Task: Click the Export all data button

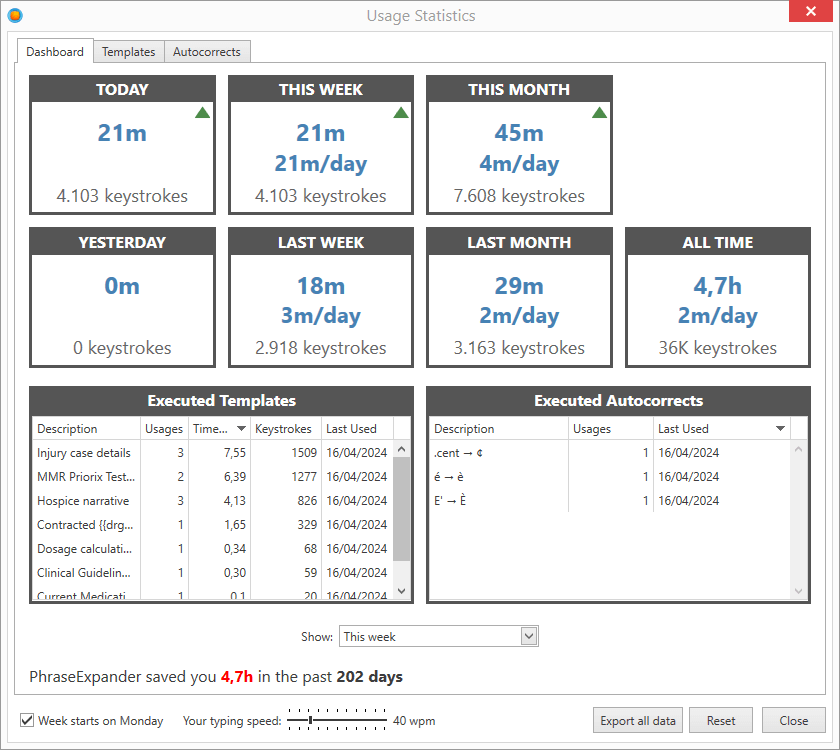Action: 638,721
